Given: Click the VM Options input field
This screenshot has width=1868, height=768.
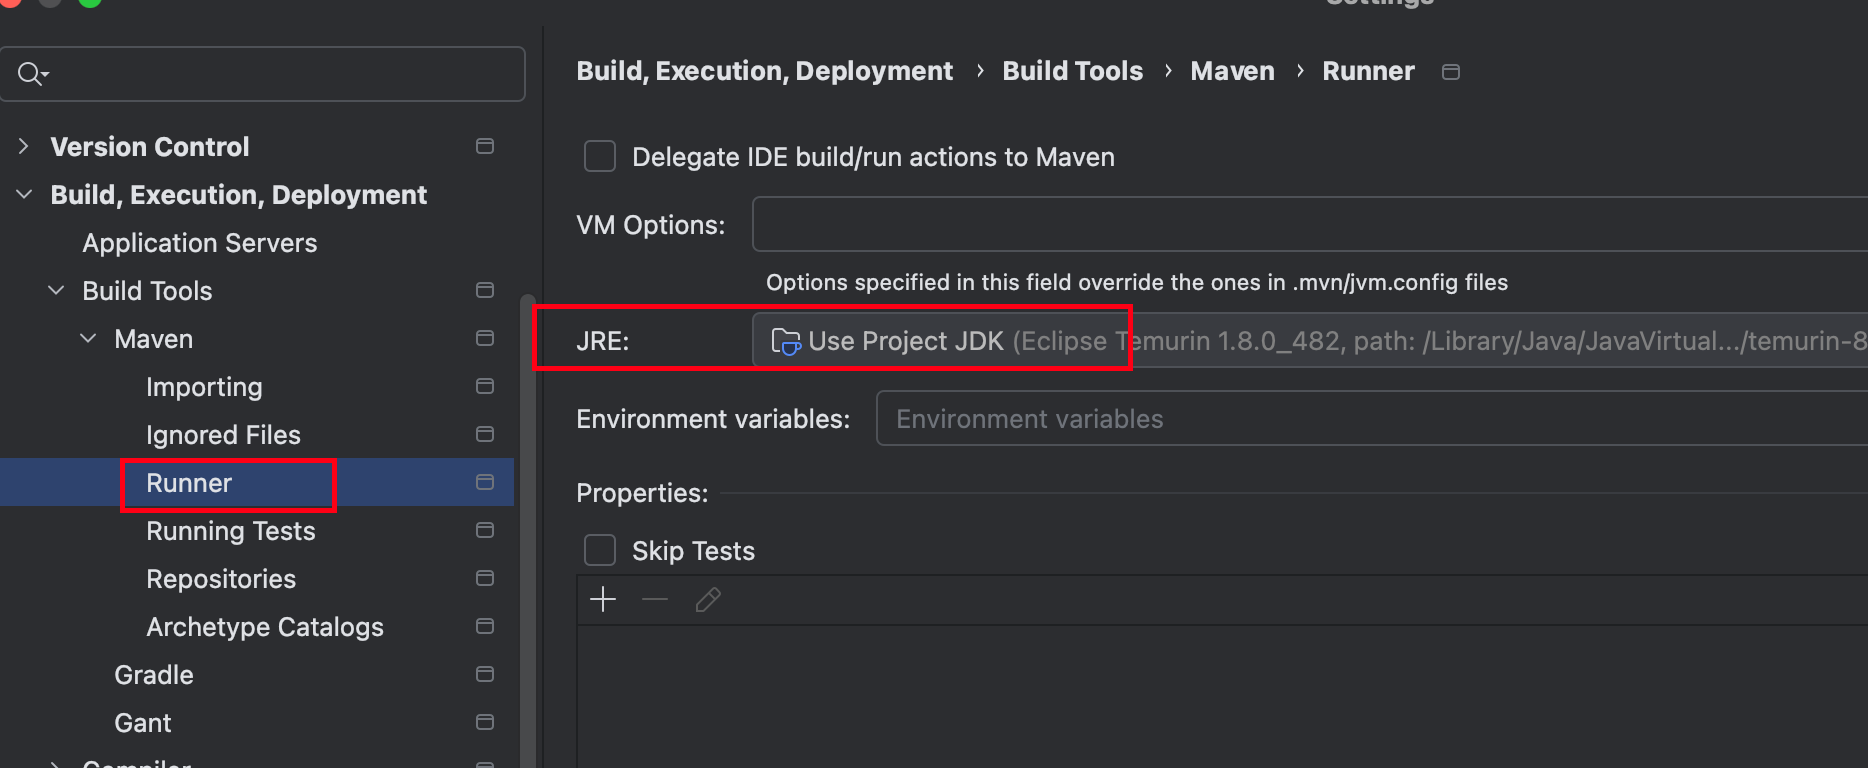Looking at the screenshot, I should [1310, 224].
